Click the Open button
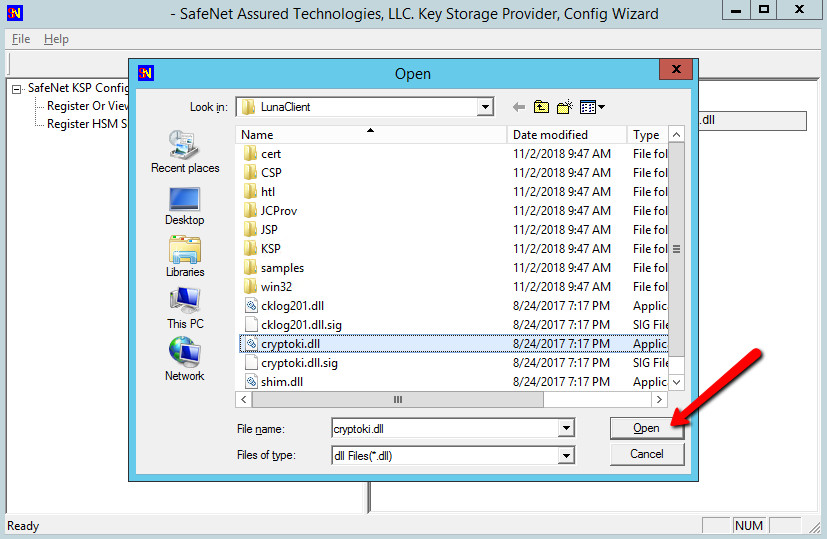Screen dimensions: 827x539 [646, 428]
